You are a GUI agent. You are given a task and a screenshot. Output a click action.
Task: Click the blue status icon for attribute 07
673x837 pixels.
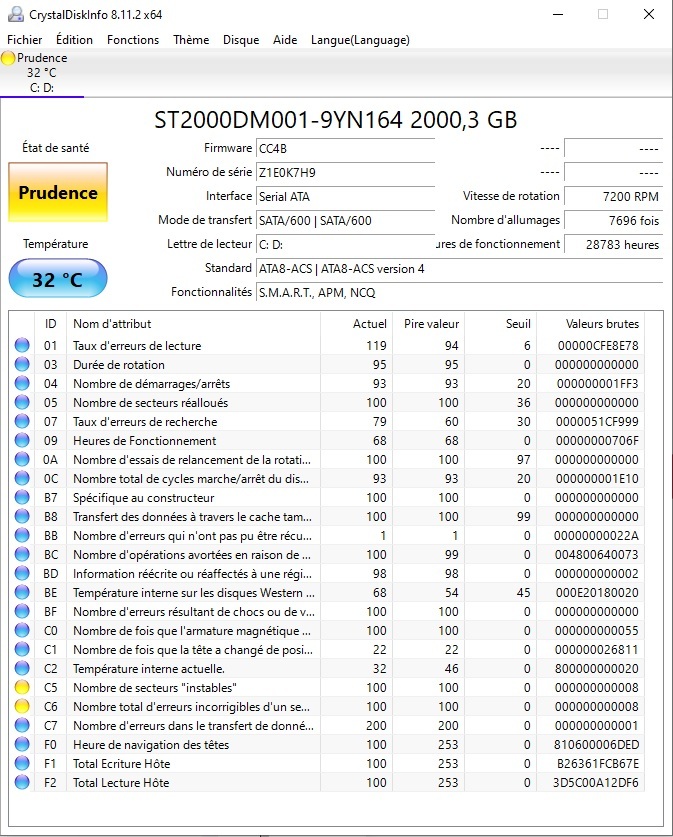22,422
